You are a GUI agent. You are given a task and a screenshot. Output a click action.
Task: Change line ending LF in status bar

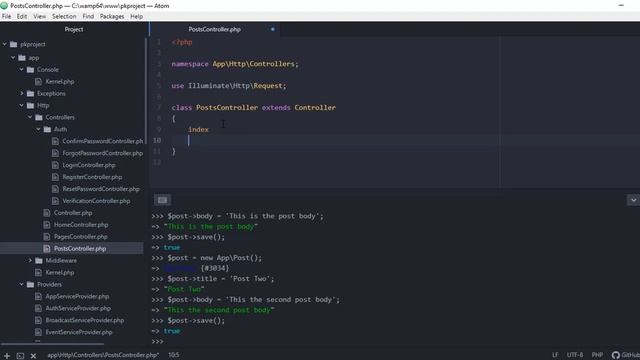click(x=555, y=355)
